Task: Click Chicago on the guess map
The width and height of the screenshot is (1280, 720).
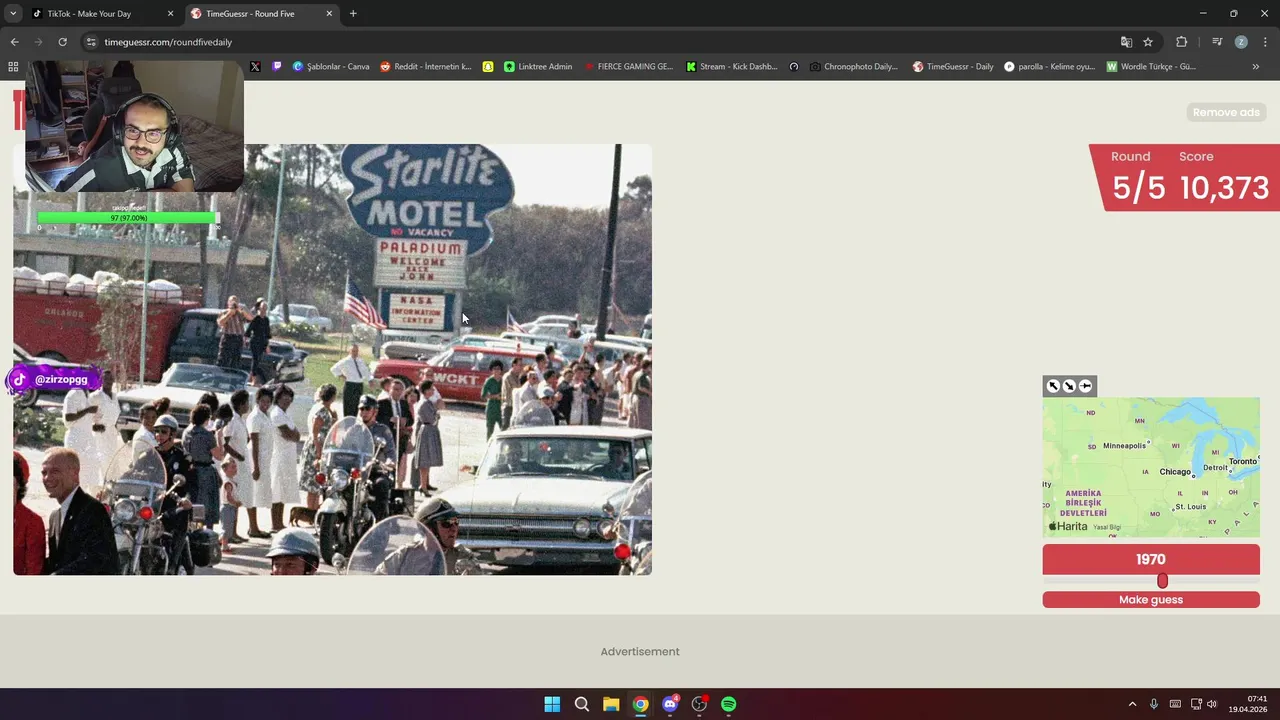Action: point(1175,472)
